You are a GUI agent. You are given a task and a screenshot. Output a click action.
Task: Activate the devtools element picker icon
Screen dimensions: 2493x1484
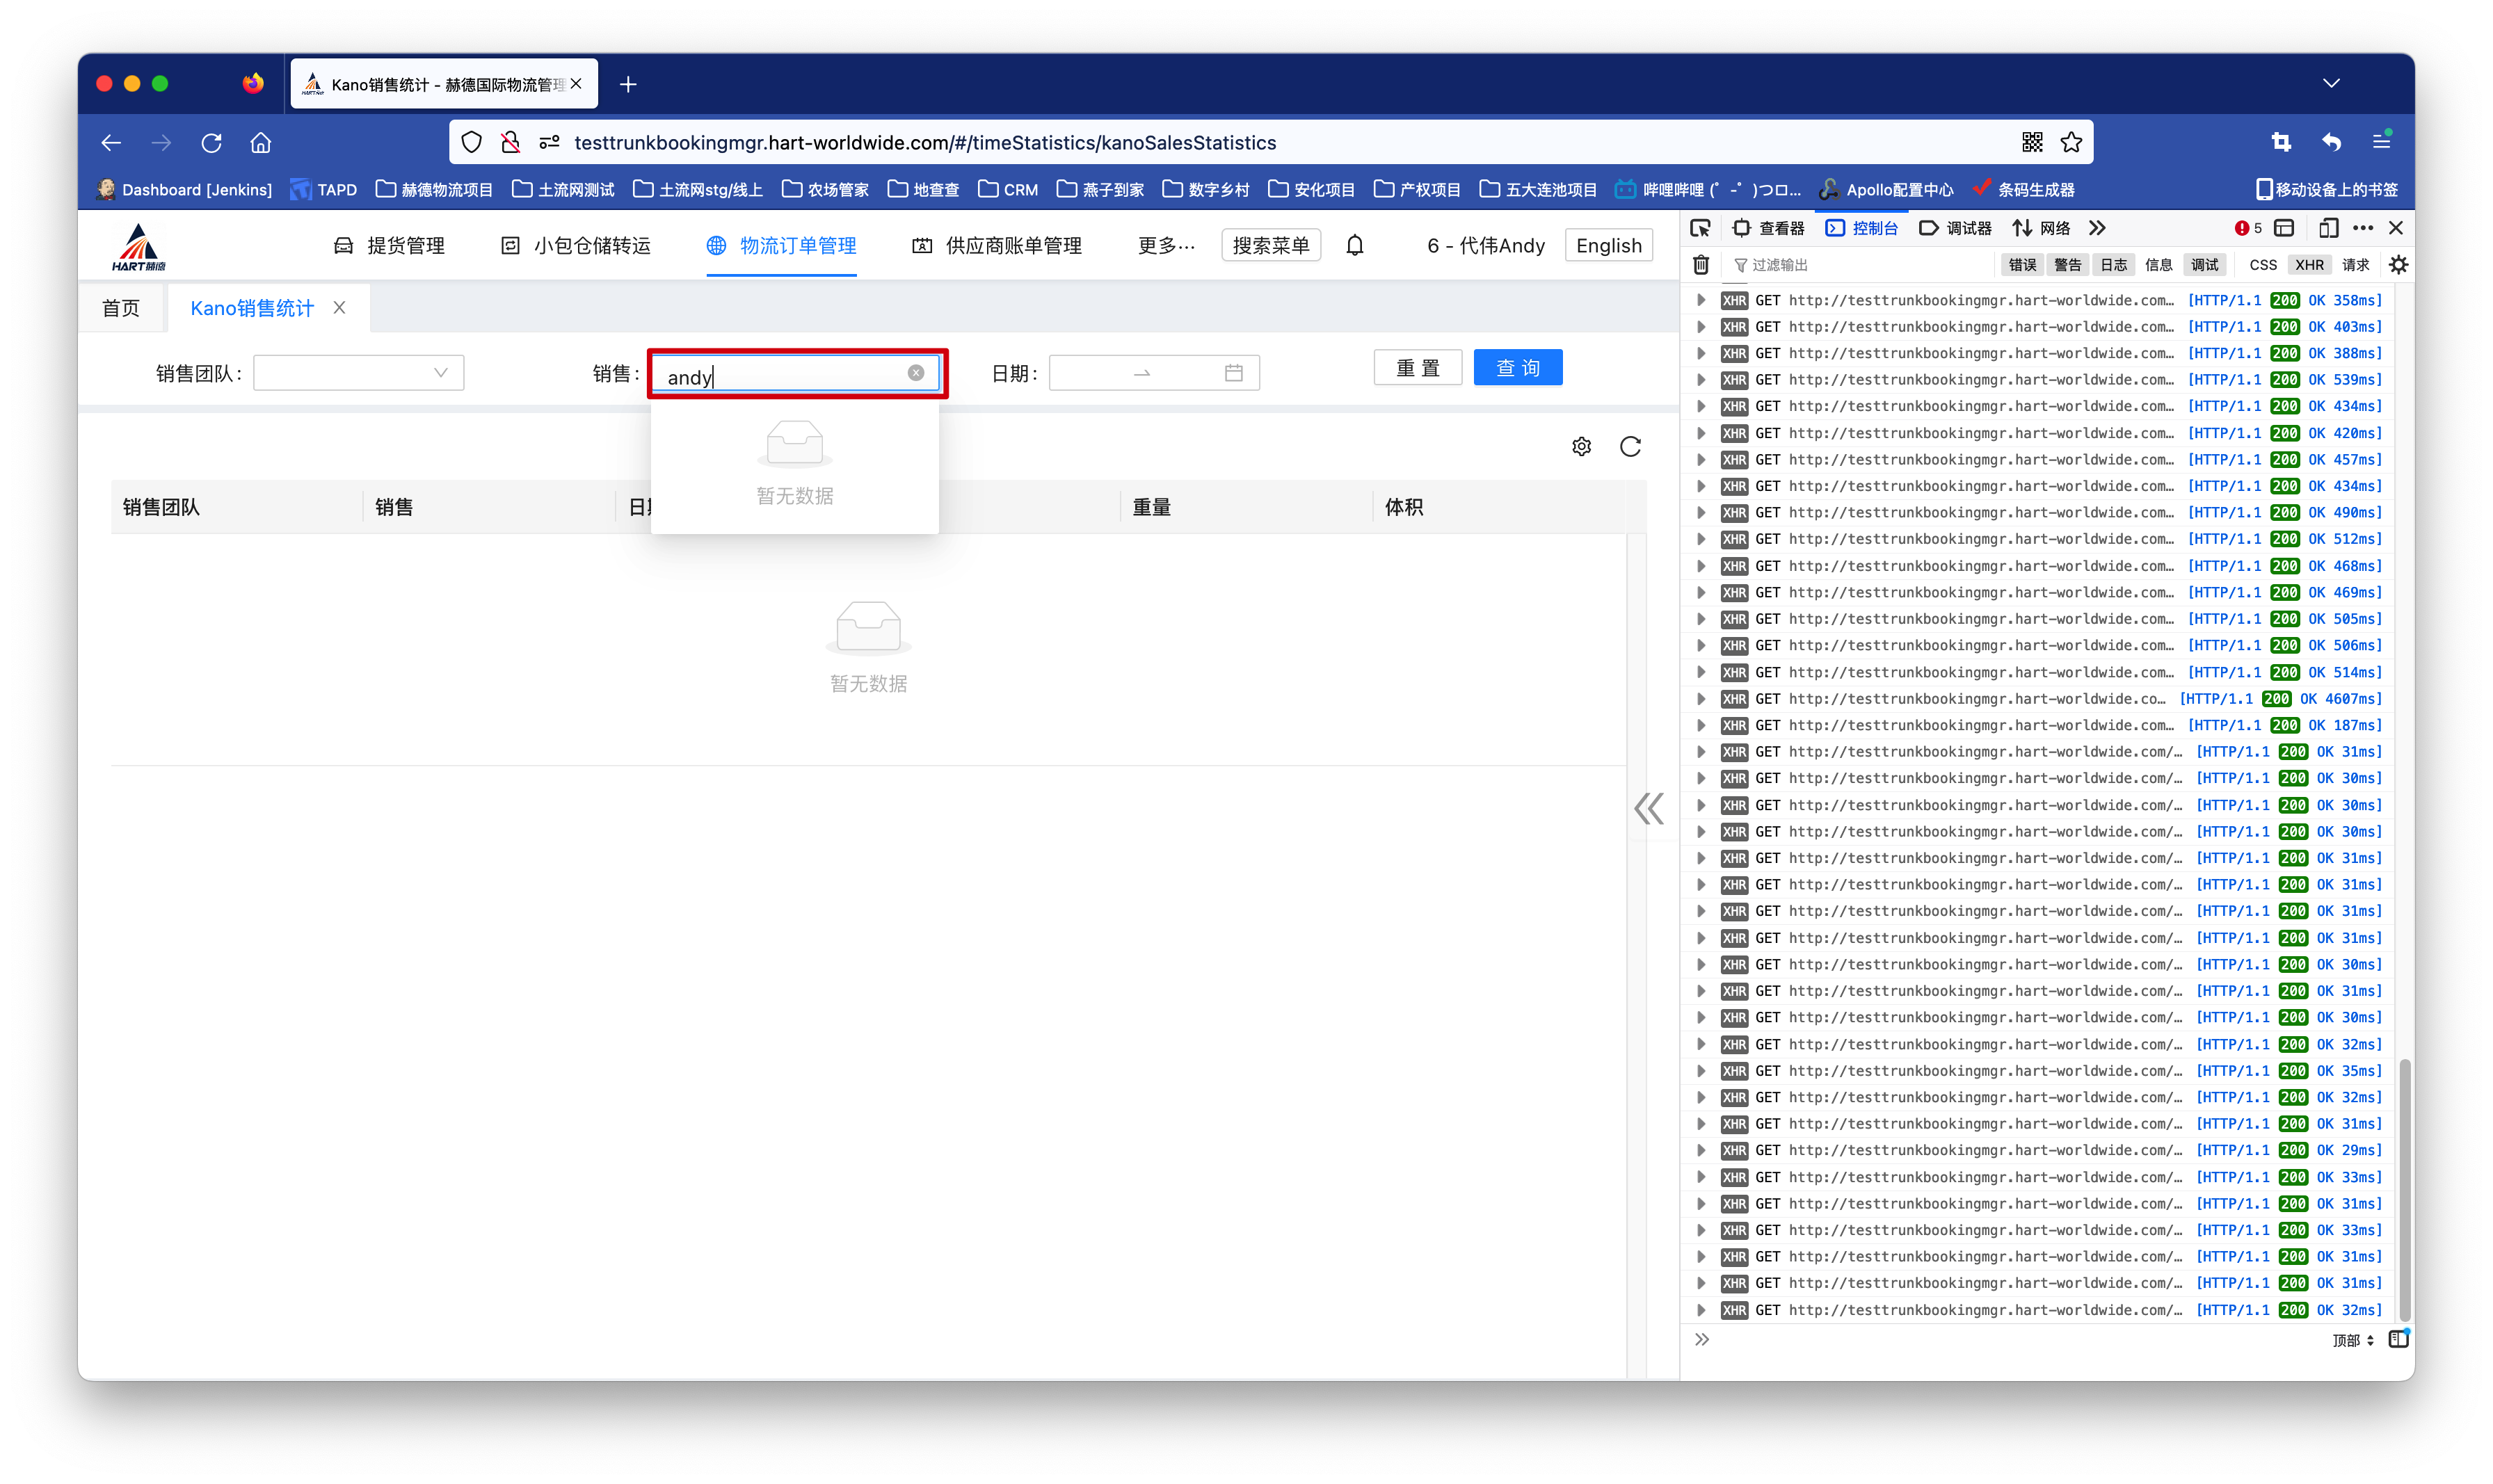click(1700, 228)
